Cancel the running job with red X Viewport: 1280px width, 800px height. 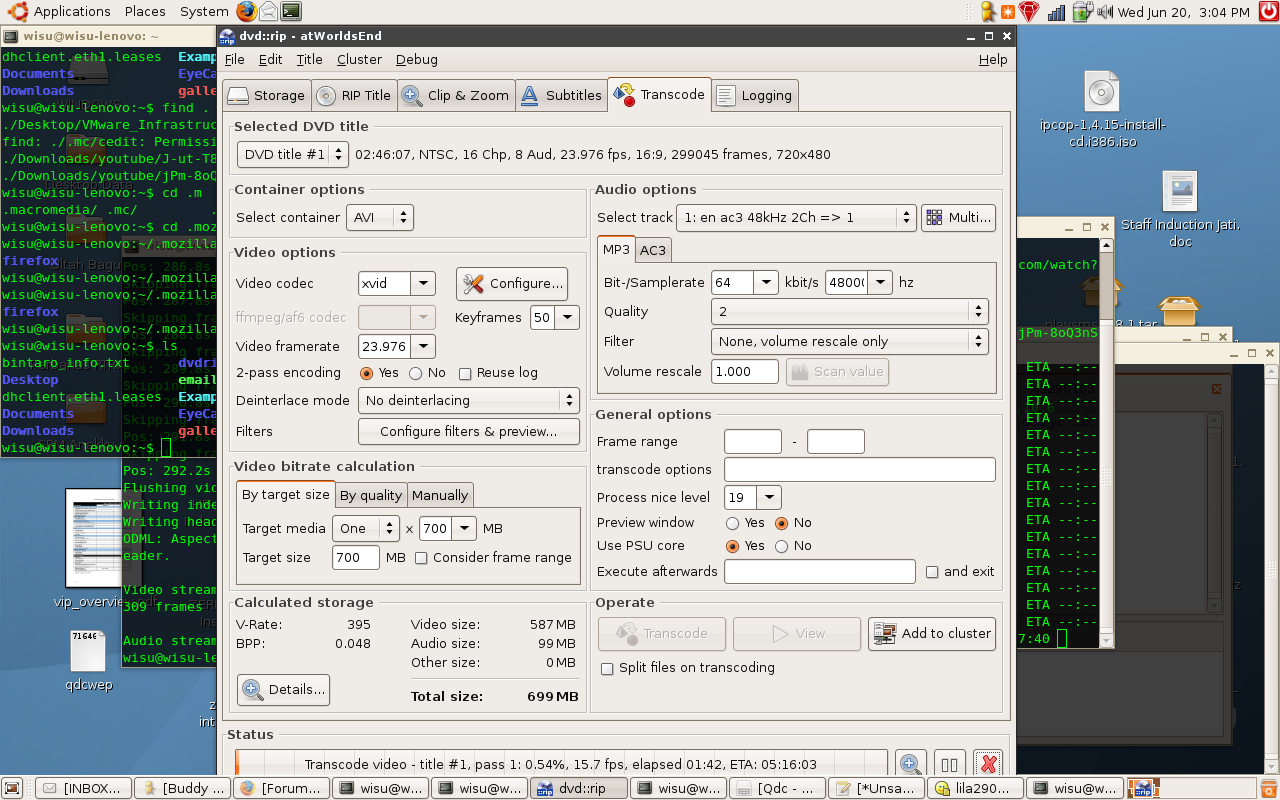988,764
